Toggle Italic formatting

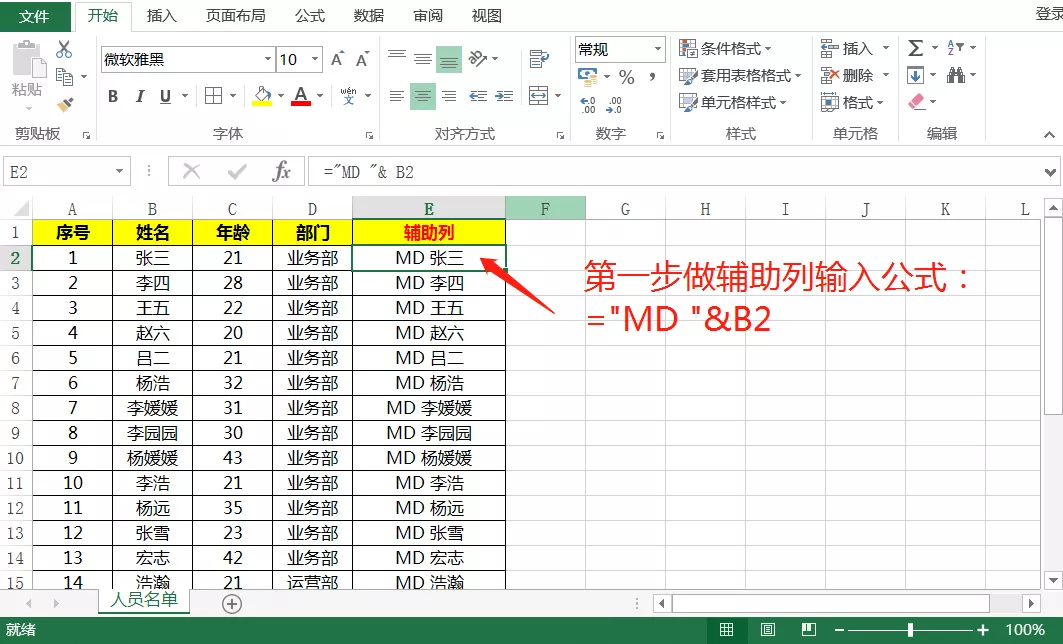(140, 96)
